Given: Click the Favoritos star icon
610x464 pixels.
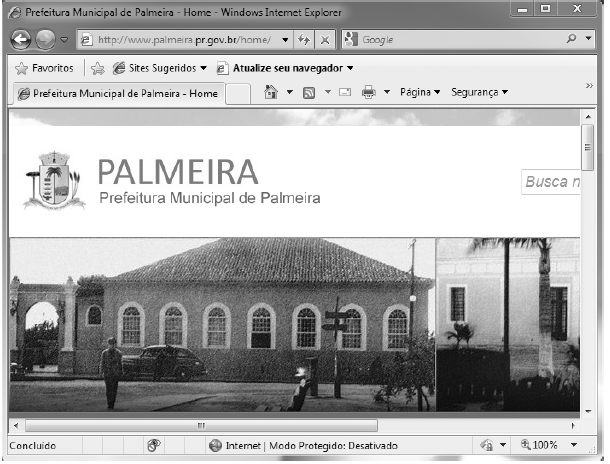Looking at the screenshot, I should 21,68.
